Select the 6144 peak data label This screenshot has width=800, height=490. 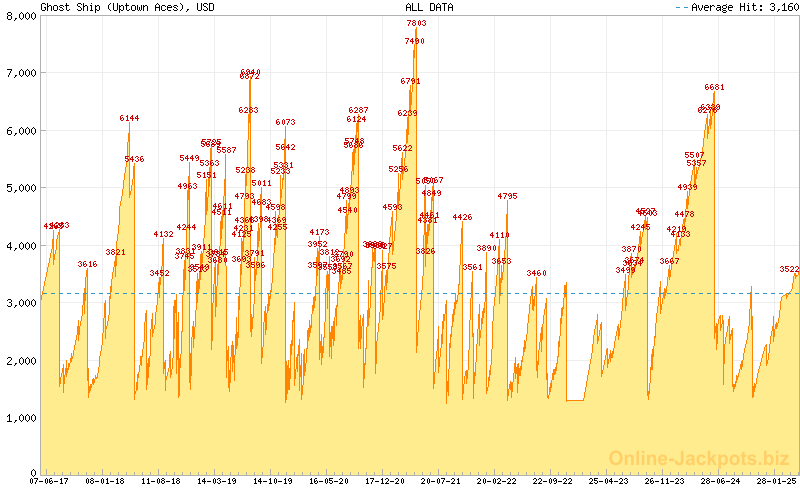point(129,118)
